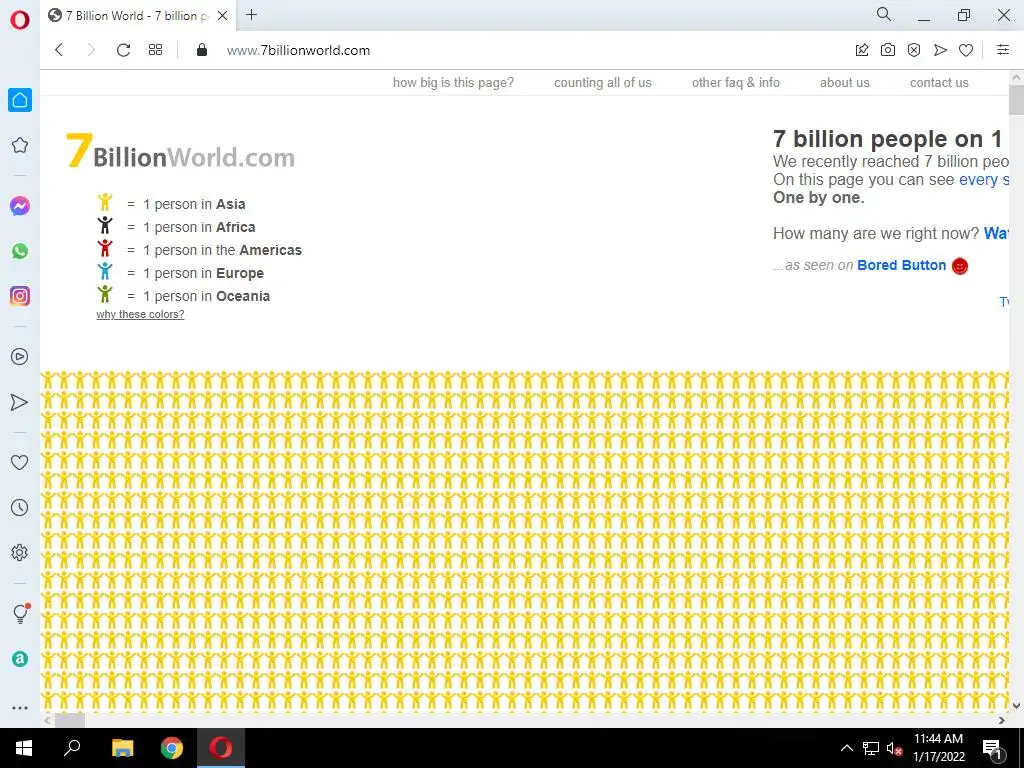Bookmark page with address bar heart
Image resolution: width=1024 pixels, height=768 pixels.
(x=966, y=50)
